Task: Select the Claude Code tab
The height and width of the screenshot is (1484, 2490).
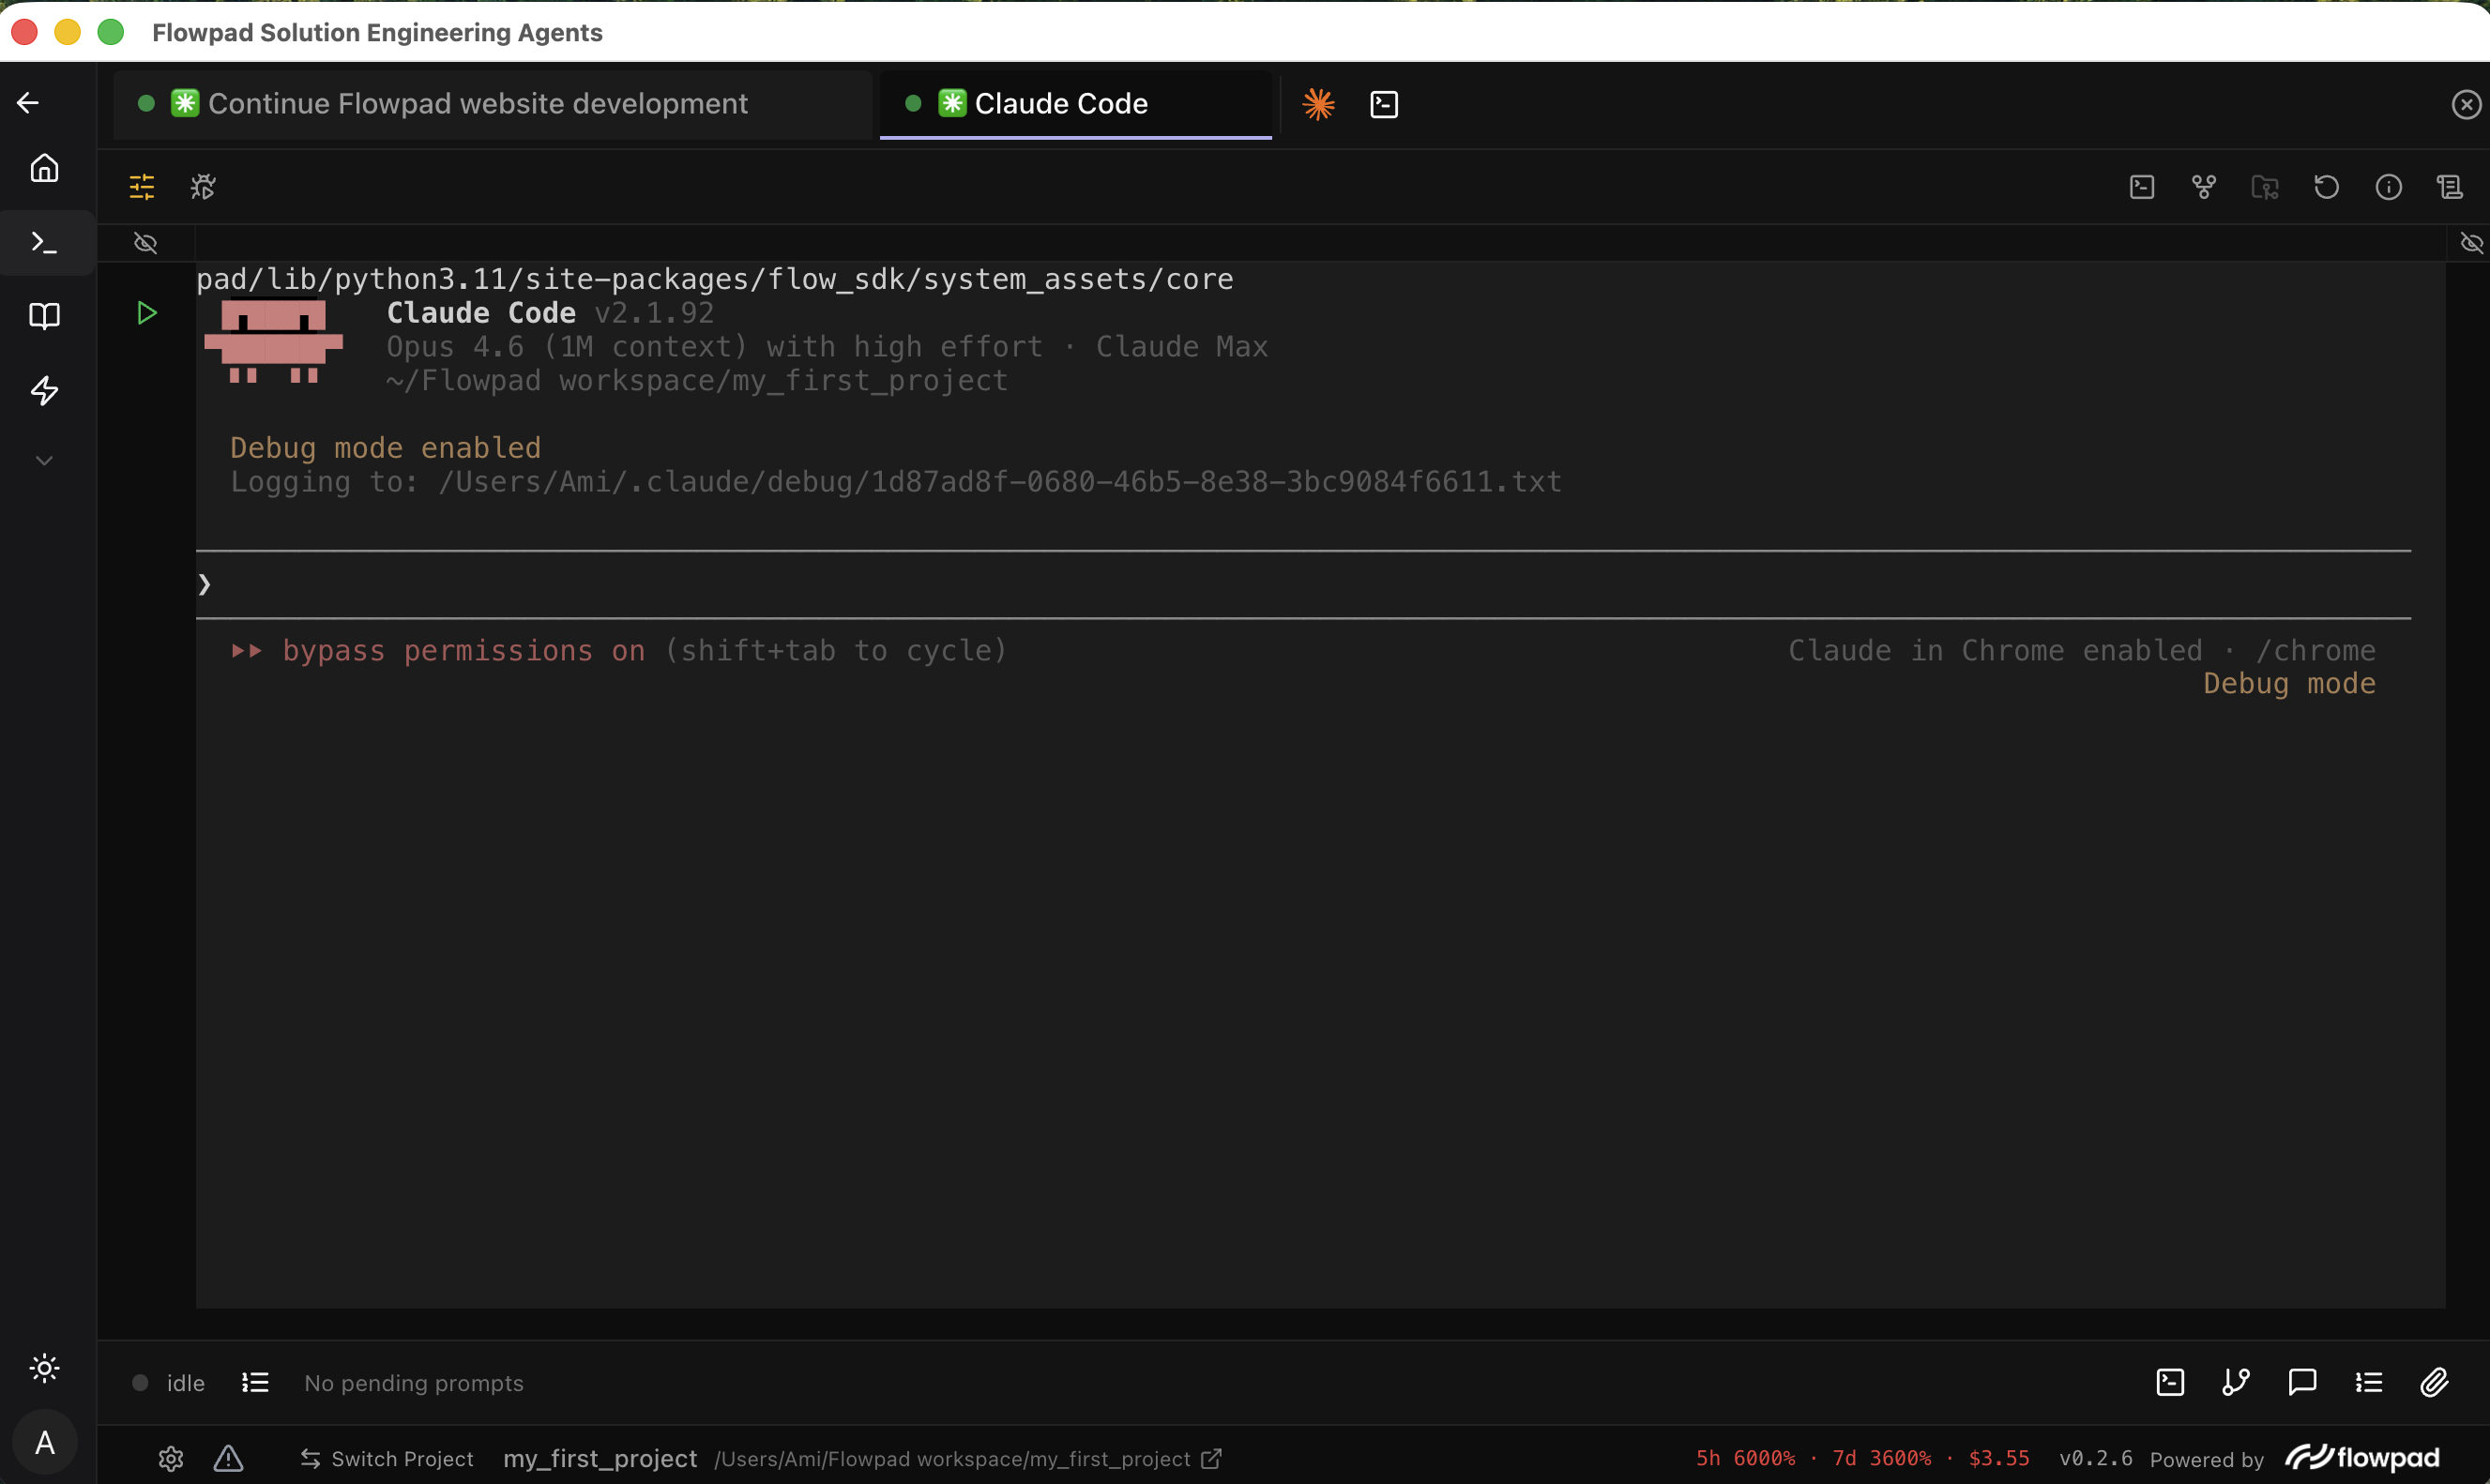Action: coord(1060,104)
